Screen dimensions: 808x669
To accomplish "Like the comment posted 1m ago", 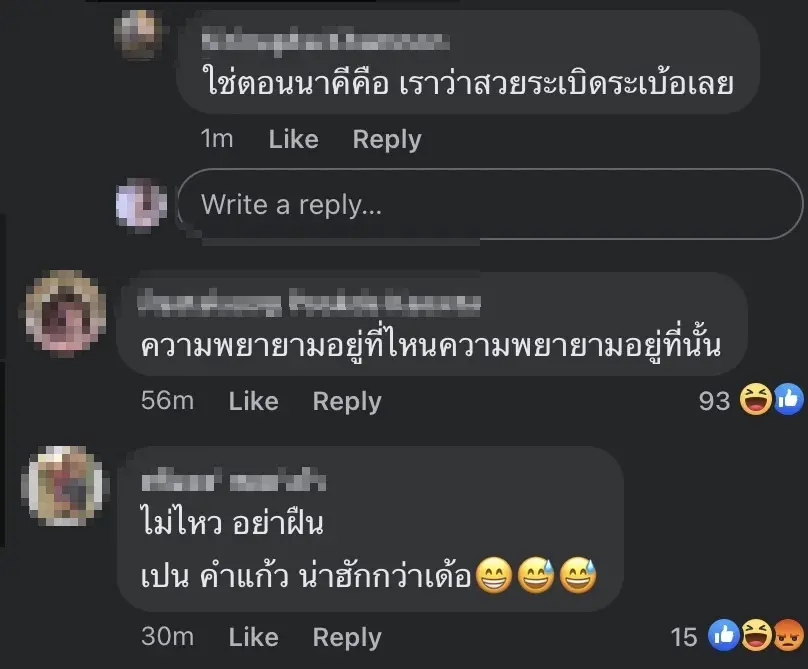I will pyautogui.click(x=293, y=139).
